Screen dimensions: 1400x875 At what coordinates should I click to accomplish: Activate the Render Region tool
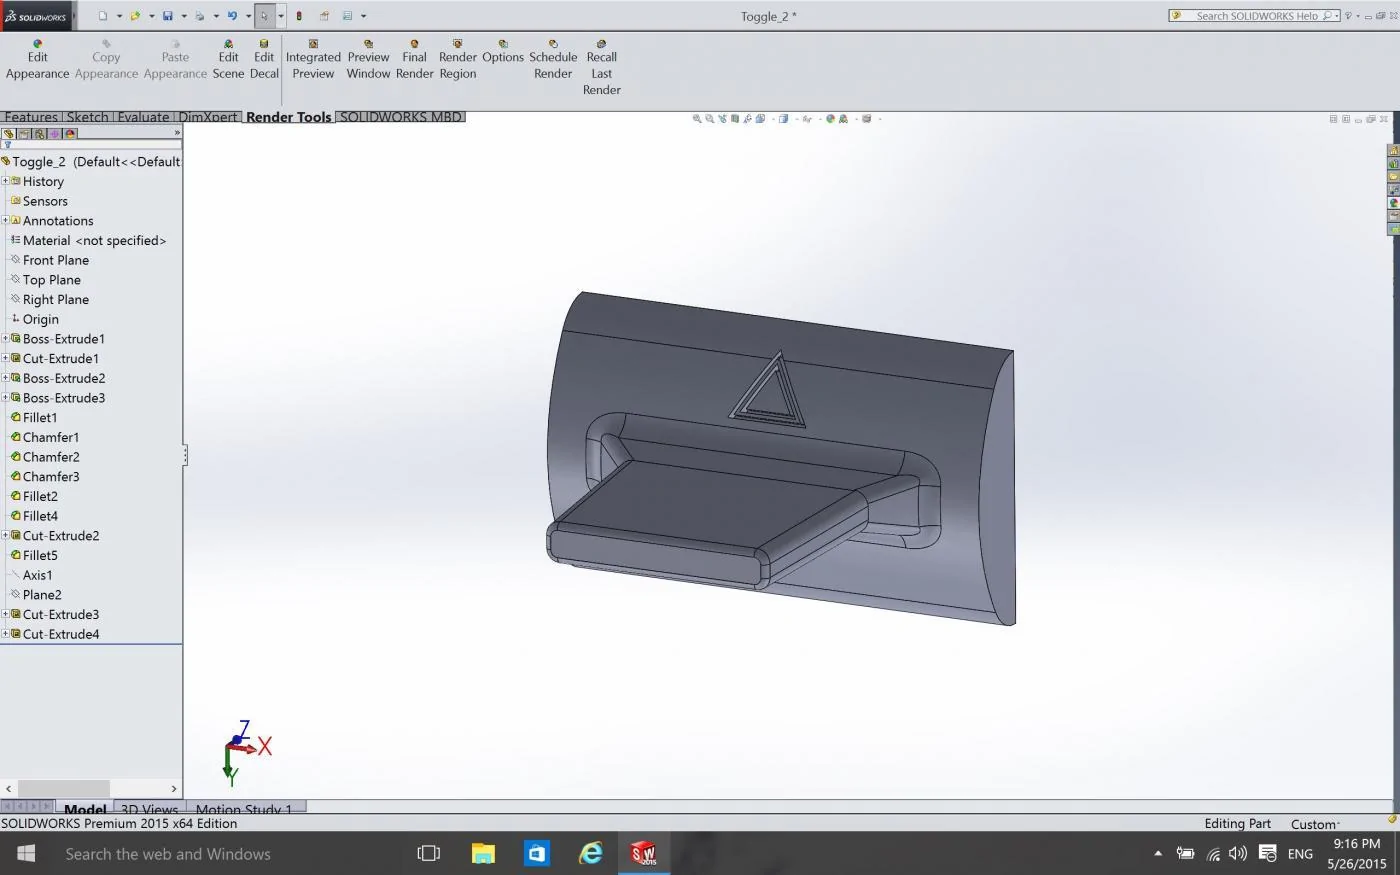pyautogui.click(x=457, y=59)
